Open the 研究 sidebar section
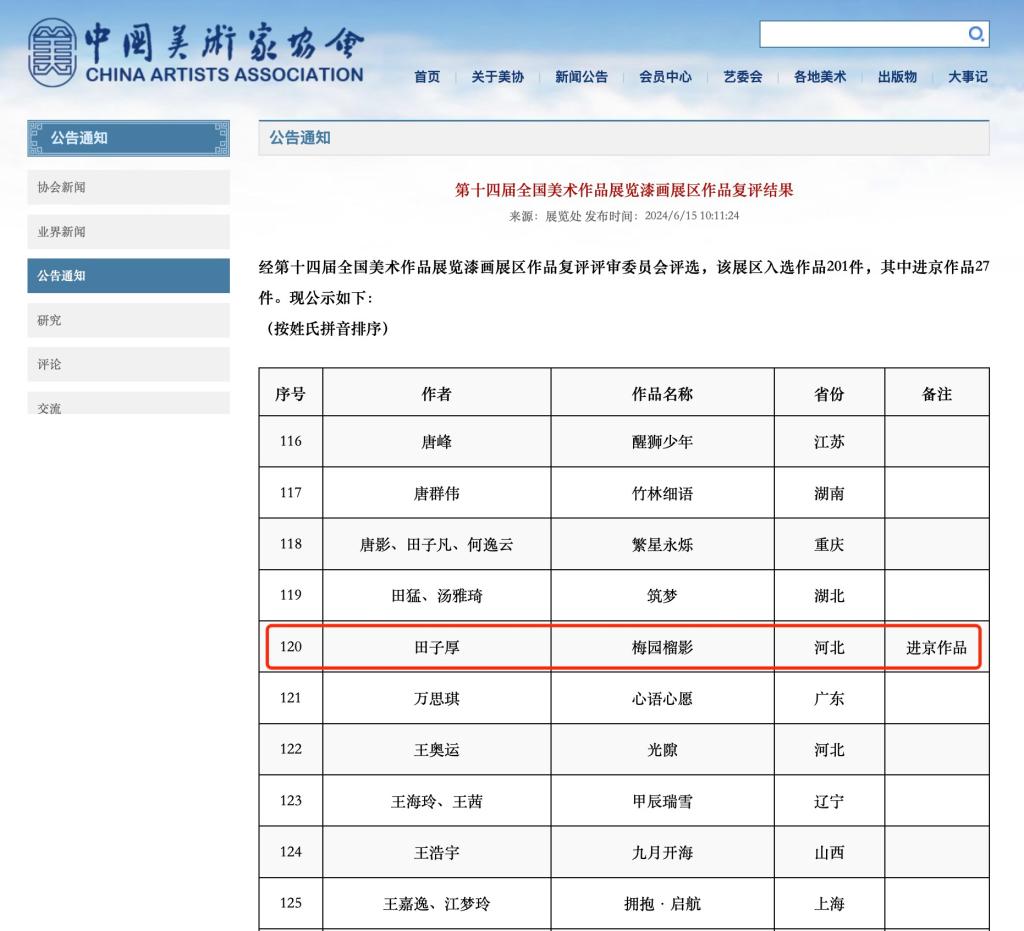 point(128,320)
